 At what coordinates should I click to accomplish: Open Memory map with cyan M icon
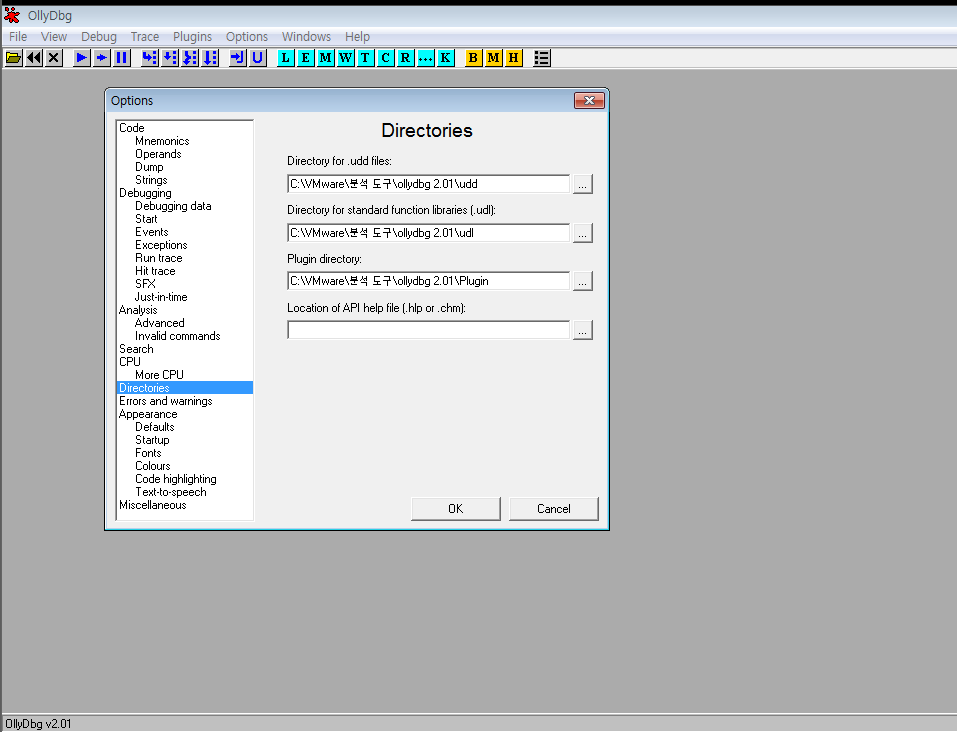coord(325,58)
